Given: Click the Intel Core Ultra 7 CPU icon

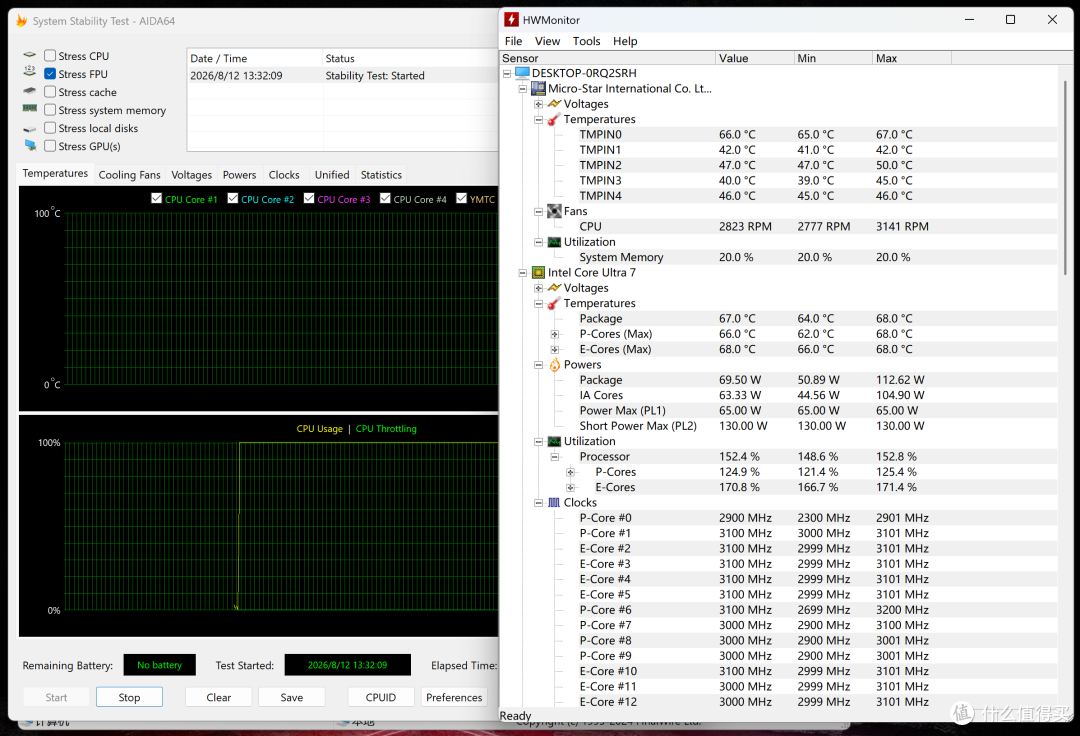Looking at the screenshot, I should click(539, 273).
